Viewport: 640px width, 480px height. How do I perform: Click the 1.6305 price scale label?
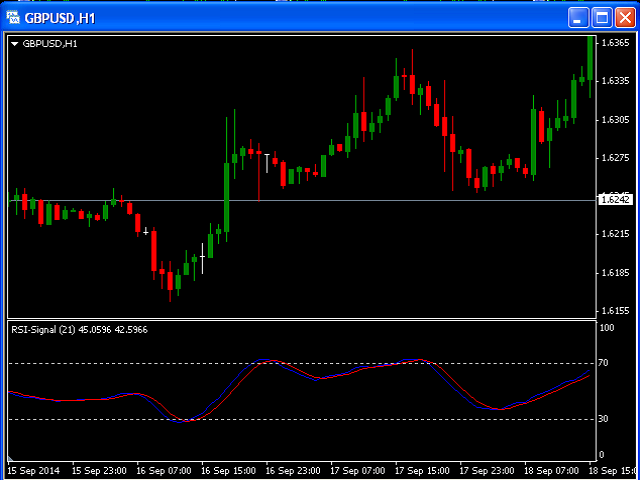(614, 120)
